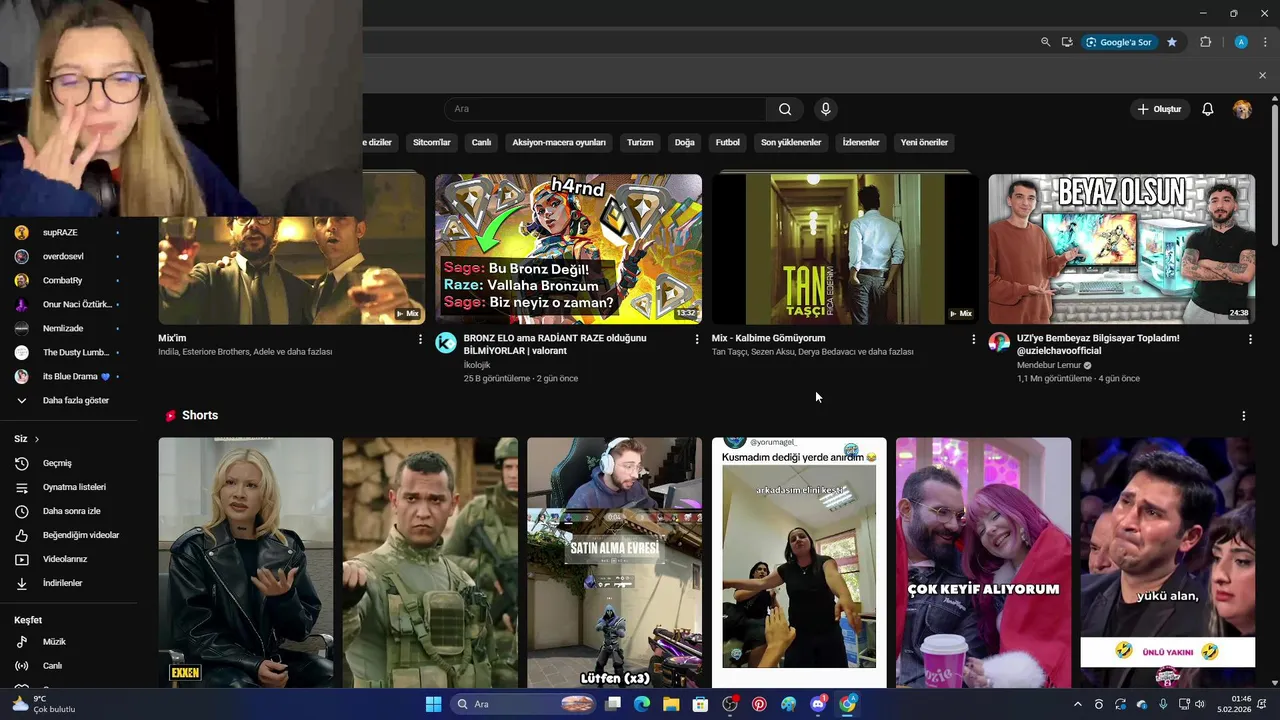This screenshot has height=720, width=1280.
Task: Open Pinterest from the taskbar
Action: point(759,704)
